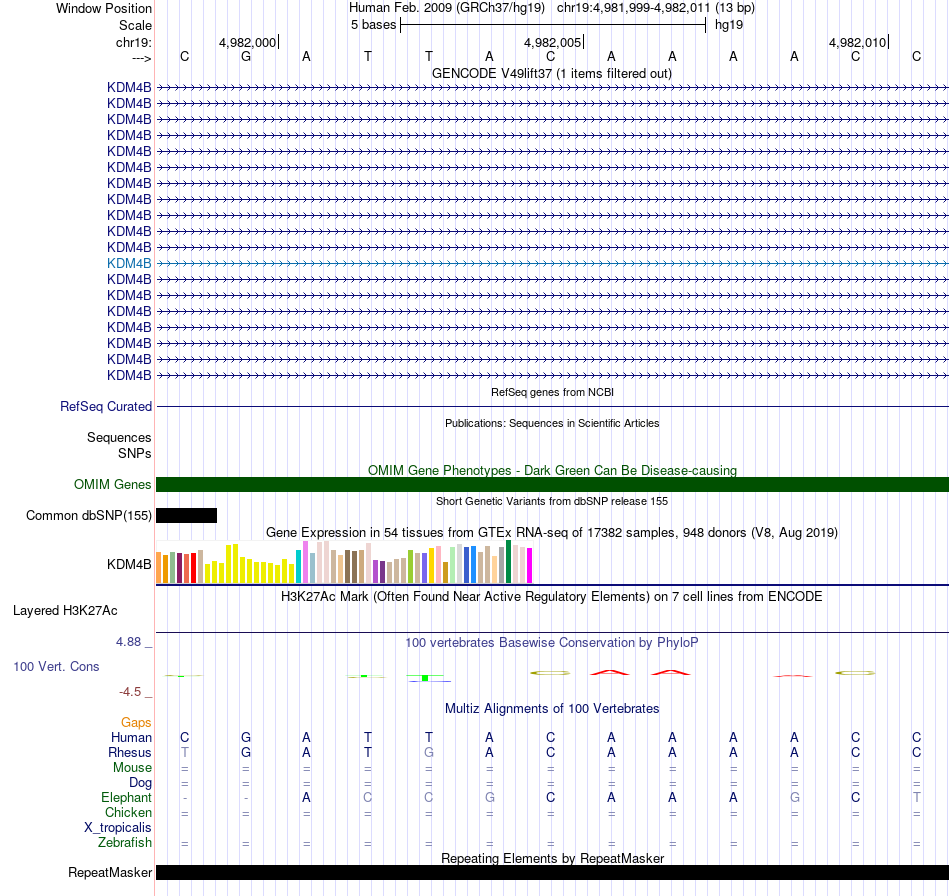The height and width of the screenshot is (896, 950).
Task: Click the magenta last bar in GTEx chart
Action: coord(530,566)
